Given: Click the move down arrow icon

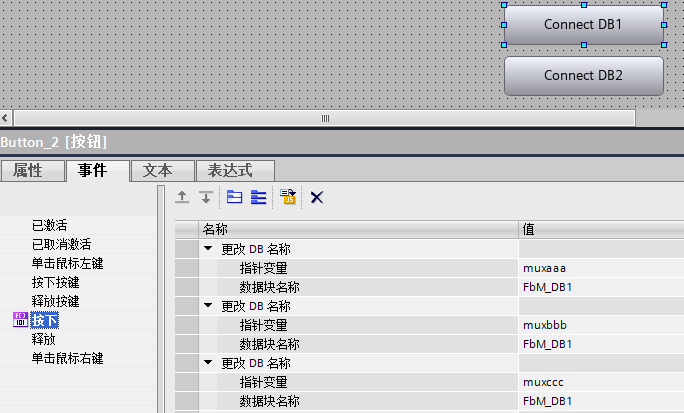Looking at the screenshot, I should [x=205, y=198].
